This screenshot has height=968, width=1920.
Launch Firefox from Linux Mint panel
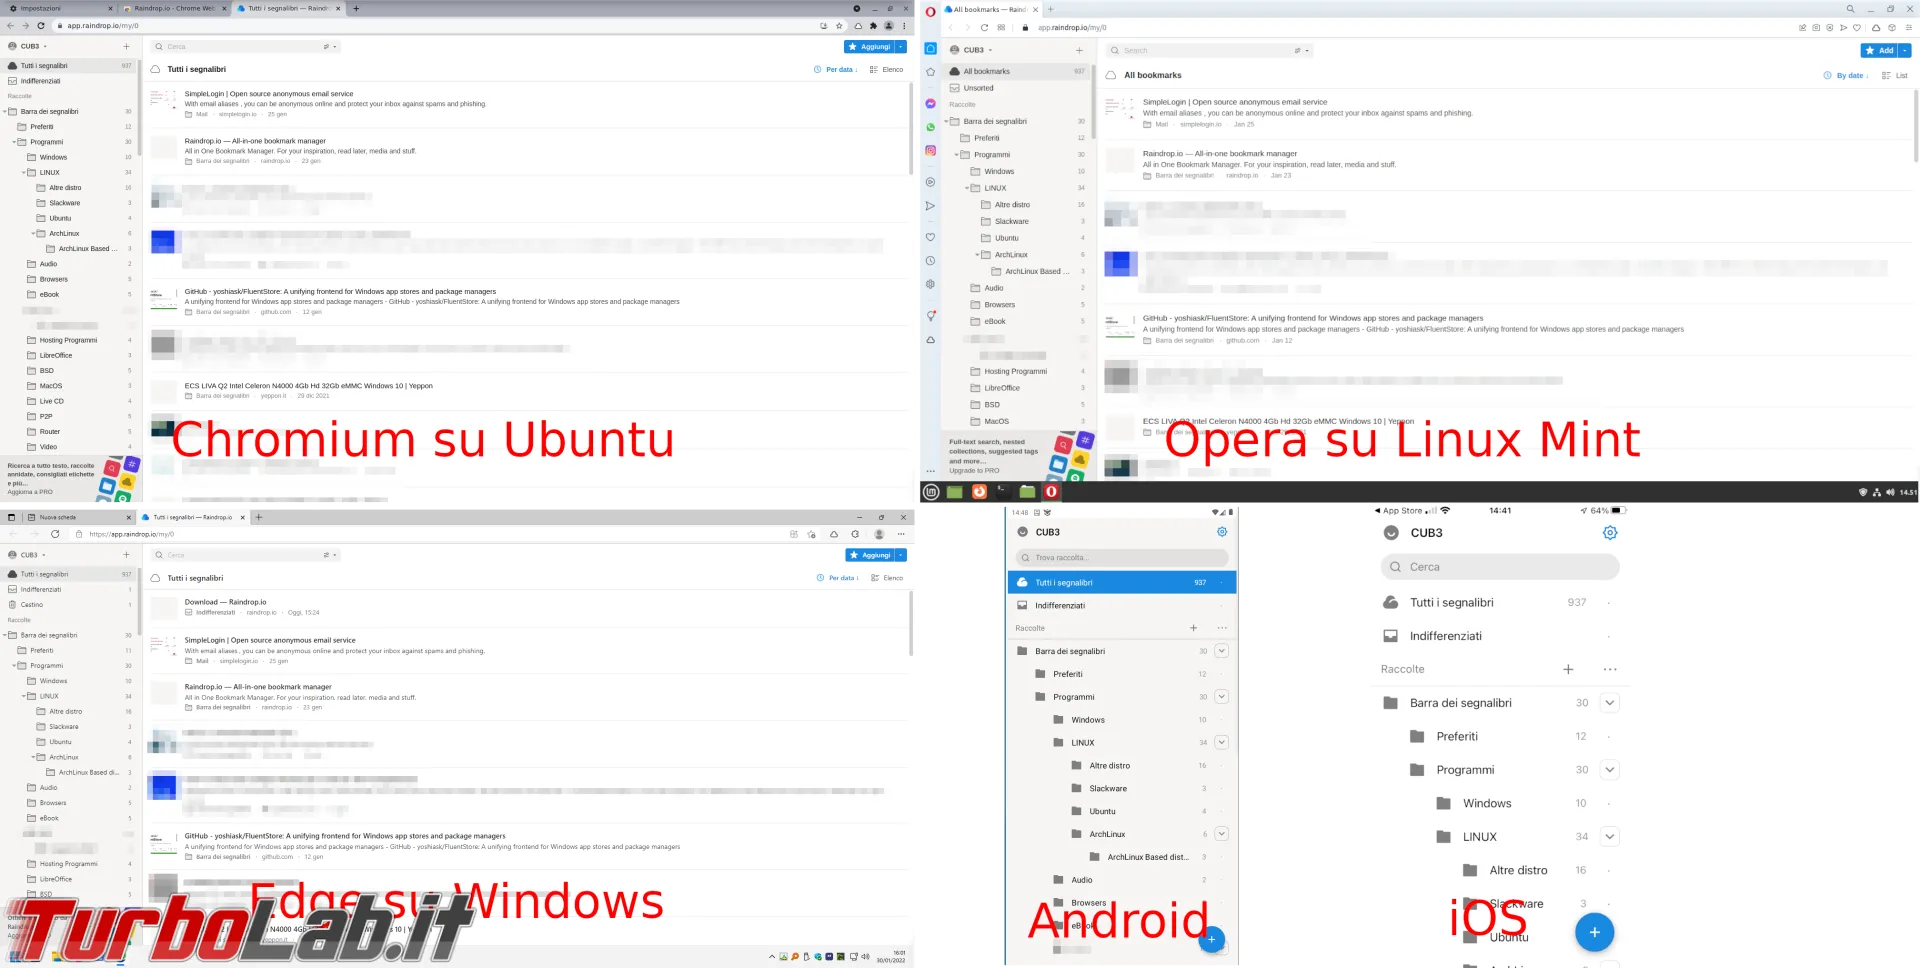979,492
